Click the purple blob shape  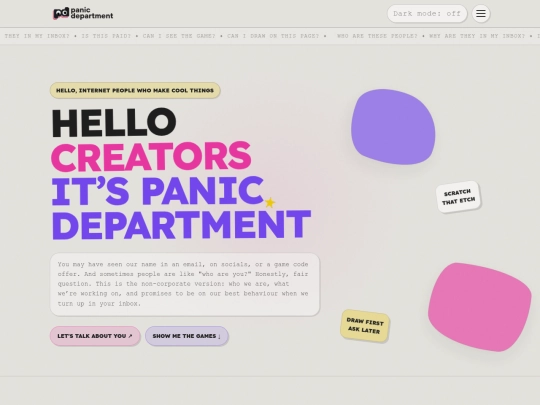393,127
